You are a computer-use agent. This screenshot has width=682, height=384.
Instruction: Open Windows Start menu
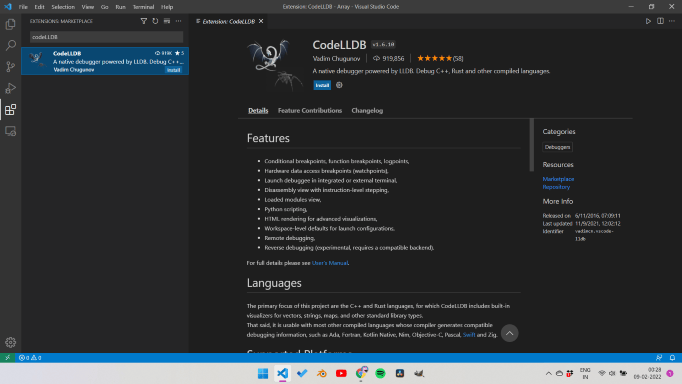point(263,373)
